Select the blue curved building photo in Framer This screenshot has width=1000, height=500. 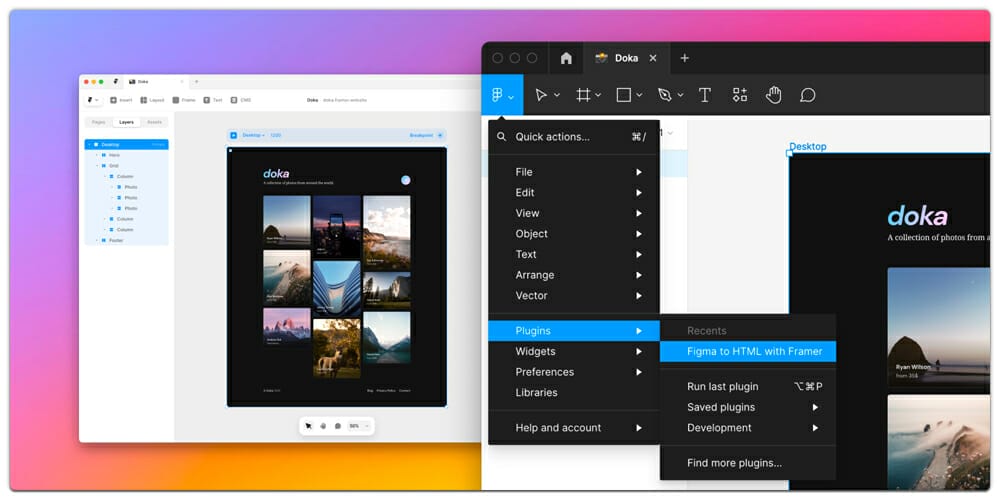pos(337,288)
